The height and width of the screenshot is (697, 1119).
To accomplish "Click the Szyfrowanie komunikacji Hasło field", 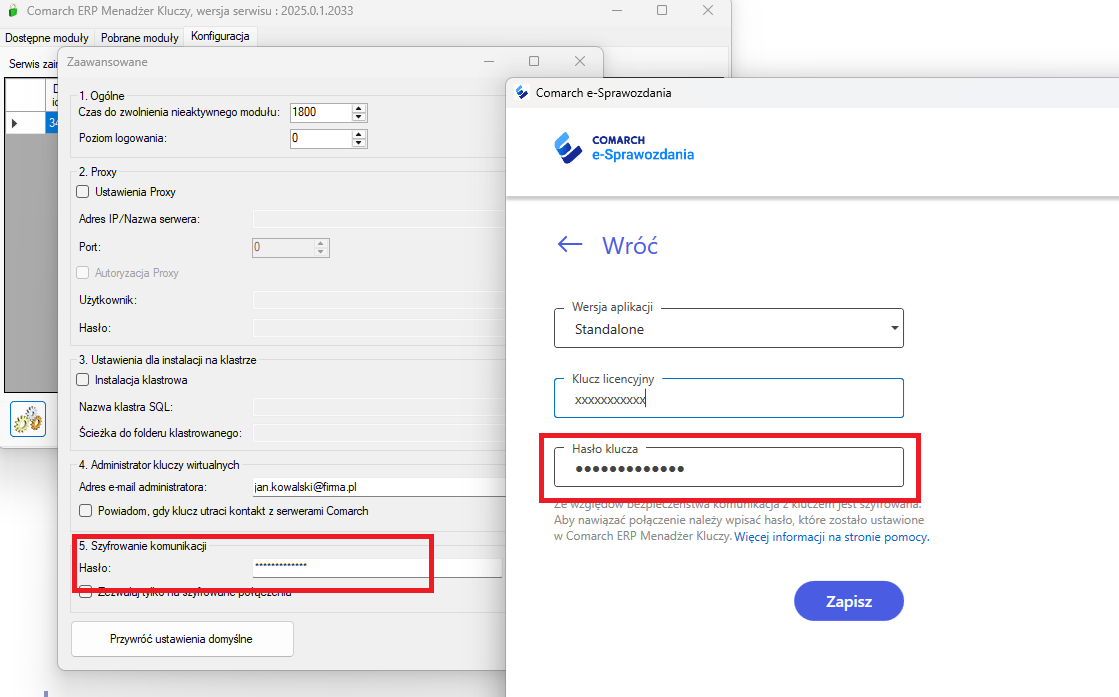I will pyautogui.click(x=378, y=567).
